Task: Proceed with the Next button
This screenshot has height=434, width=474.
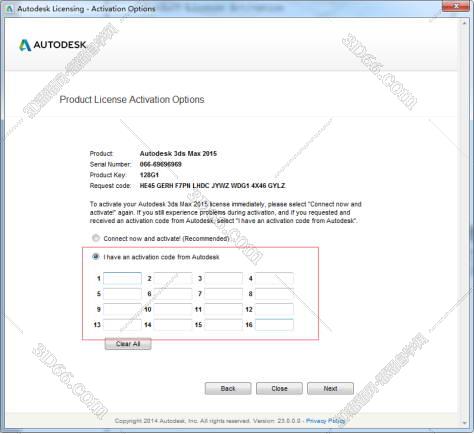Action: (x=330, y=389)
